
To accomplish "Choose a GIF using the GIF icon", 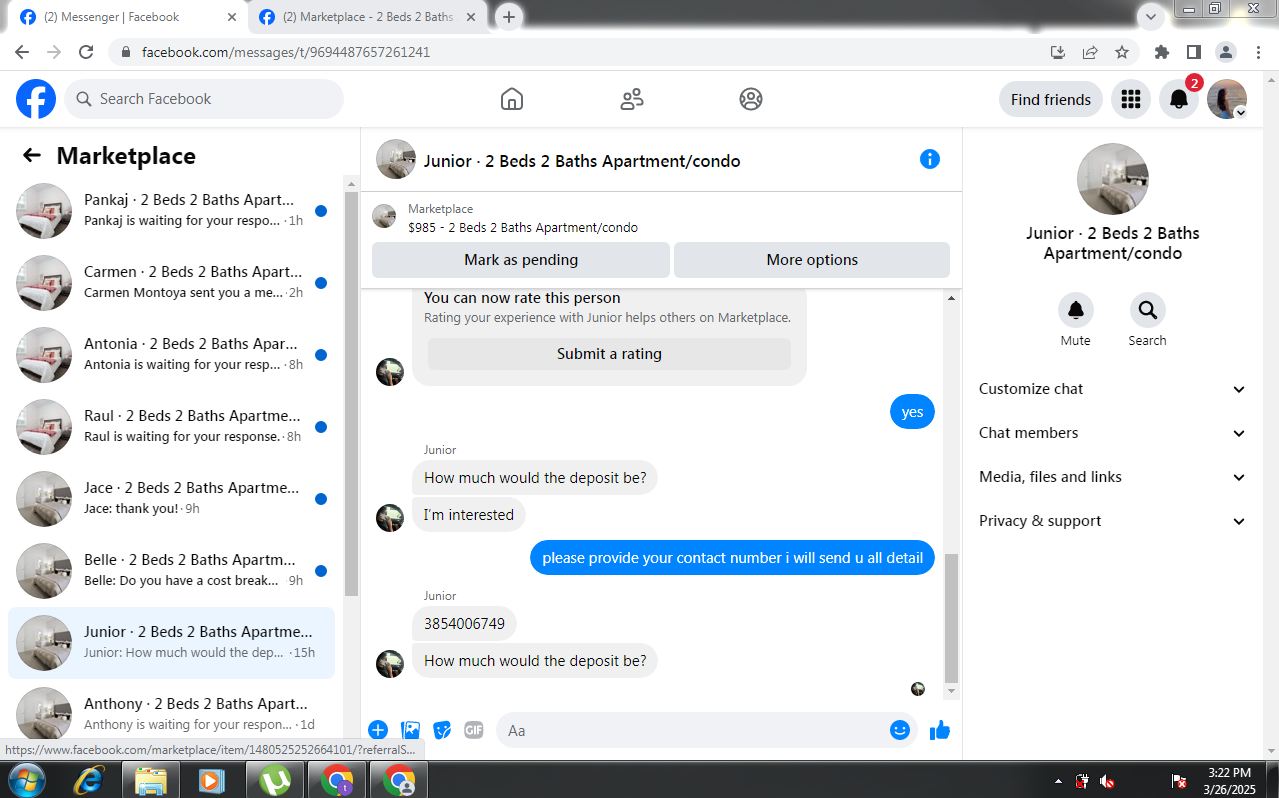I will pos(474,730).
